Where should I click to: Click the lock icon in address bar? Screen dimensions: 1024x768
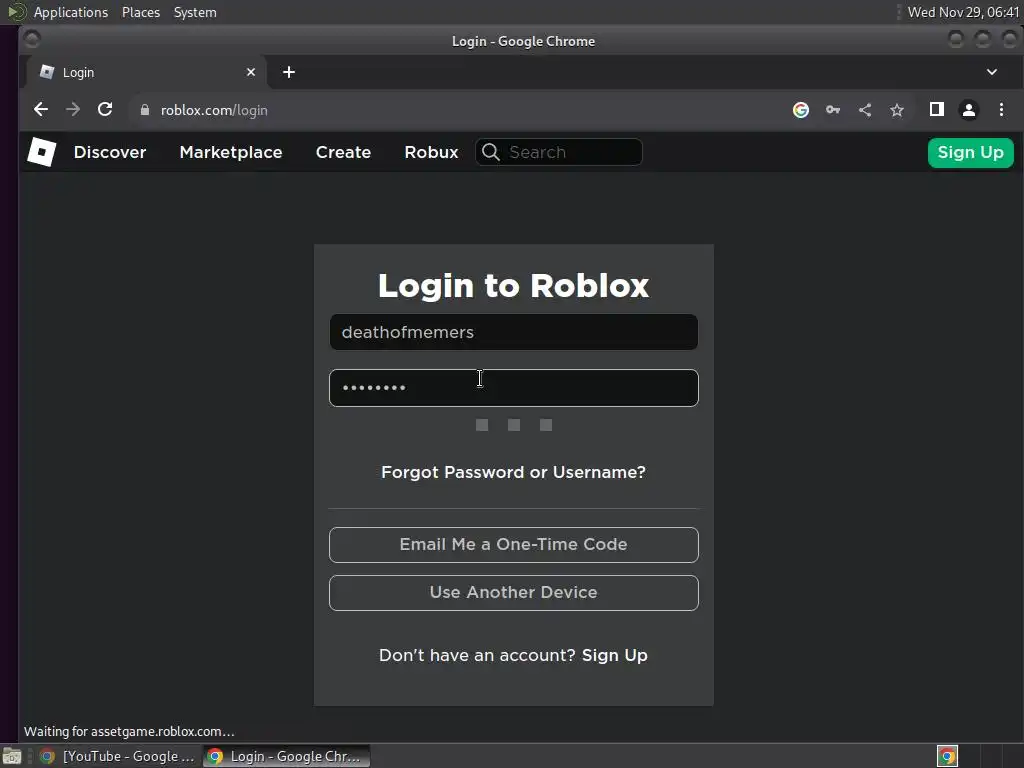point(145,110)
